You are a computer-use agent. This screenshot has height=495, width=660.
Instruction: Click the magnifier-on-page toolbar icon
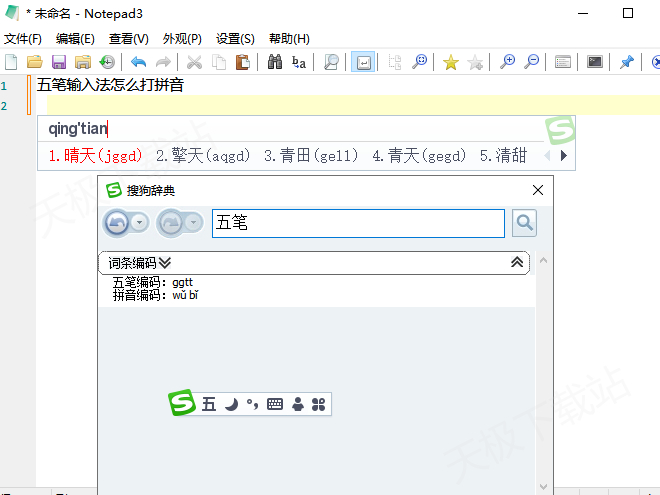[331, 62]
